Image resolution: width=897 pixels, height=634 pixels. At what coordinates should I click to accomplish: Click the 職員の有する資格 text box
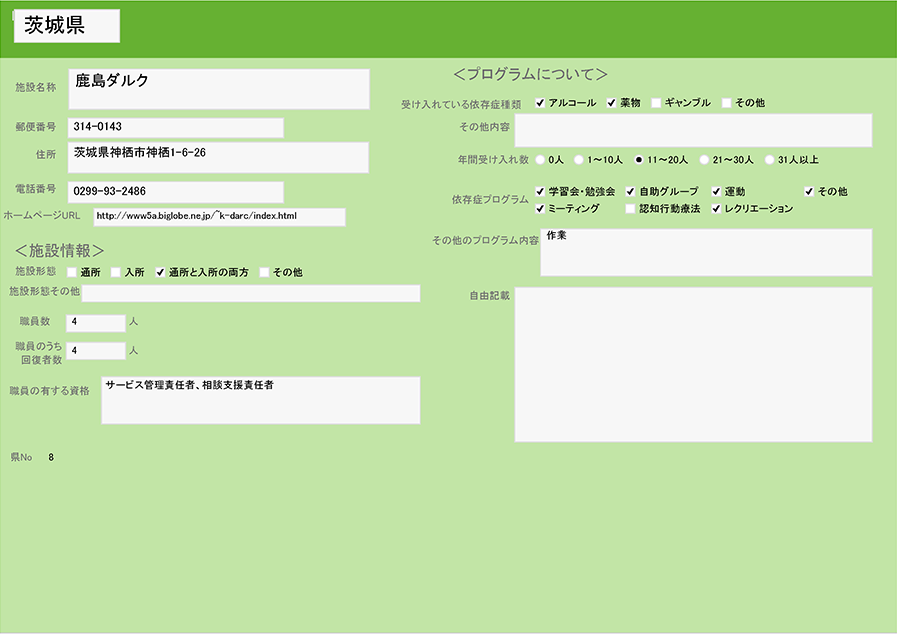(261, 400)
